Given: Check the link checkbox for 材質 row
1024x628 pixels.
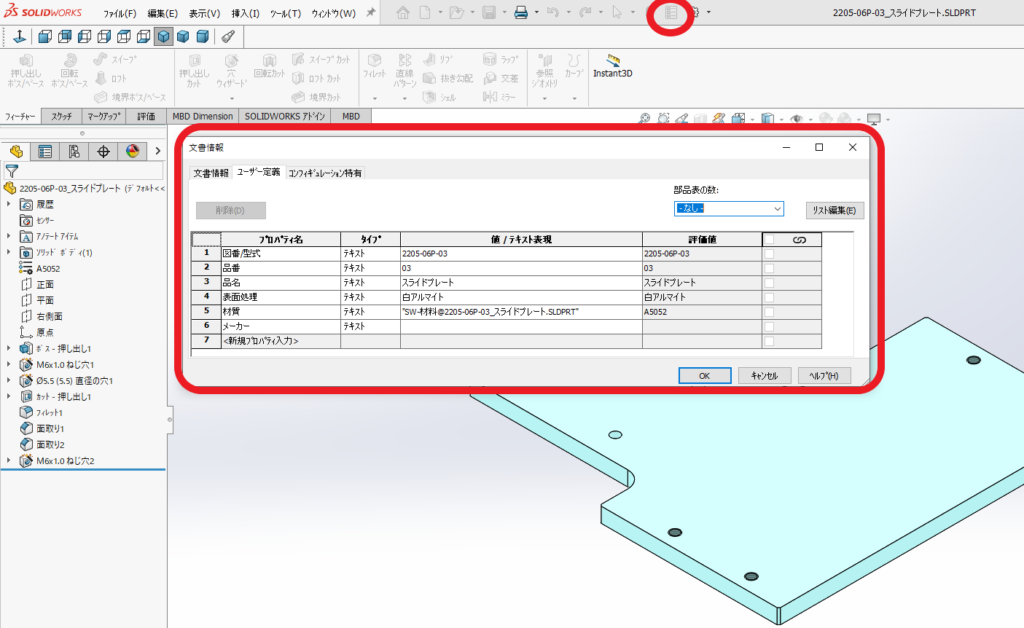Looking at the screenshot, I should pyautogui.click(x=769, y=311).
